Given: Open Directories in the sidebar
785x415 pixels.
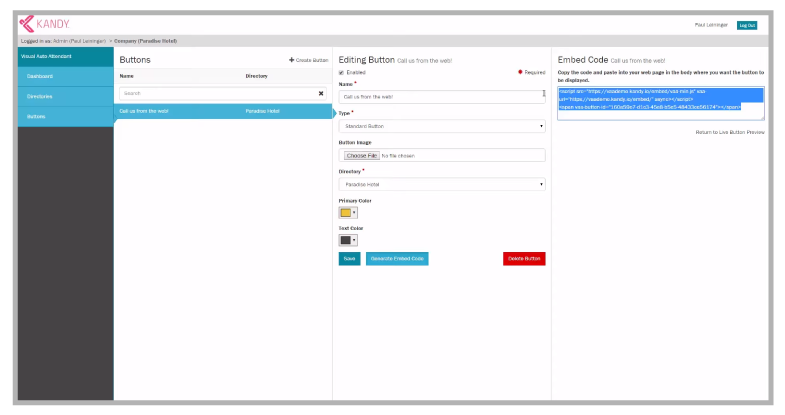Looking at the screenshot, I should pos(66,97).
